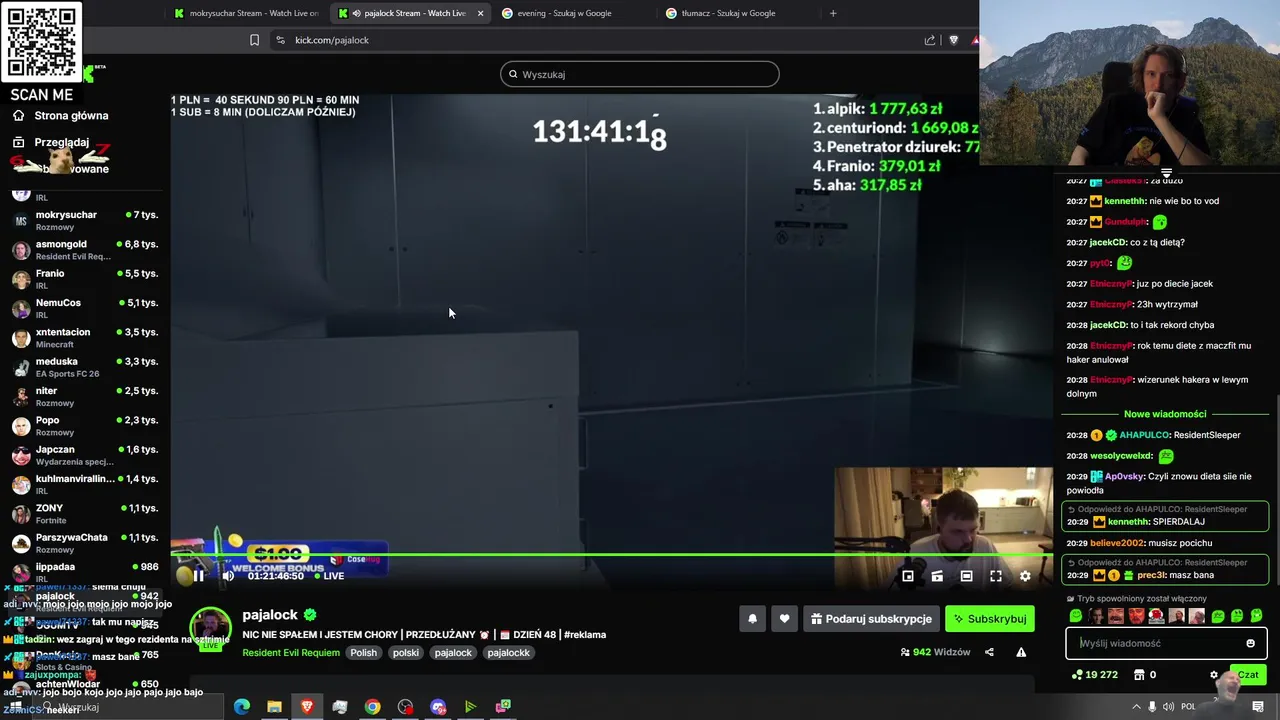Click the Wyszukaj search field on Kick

pos(640,74)
